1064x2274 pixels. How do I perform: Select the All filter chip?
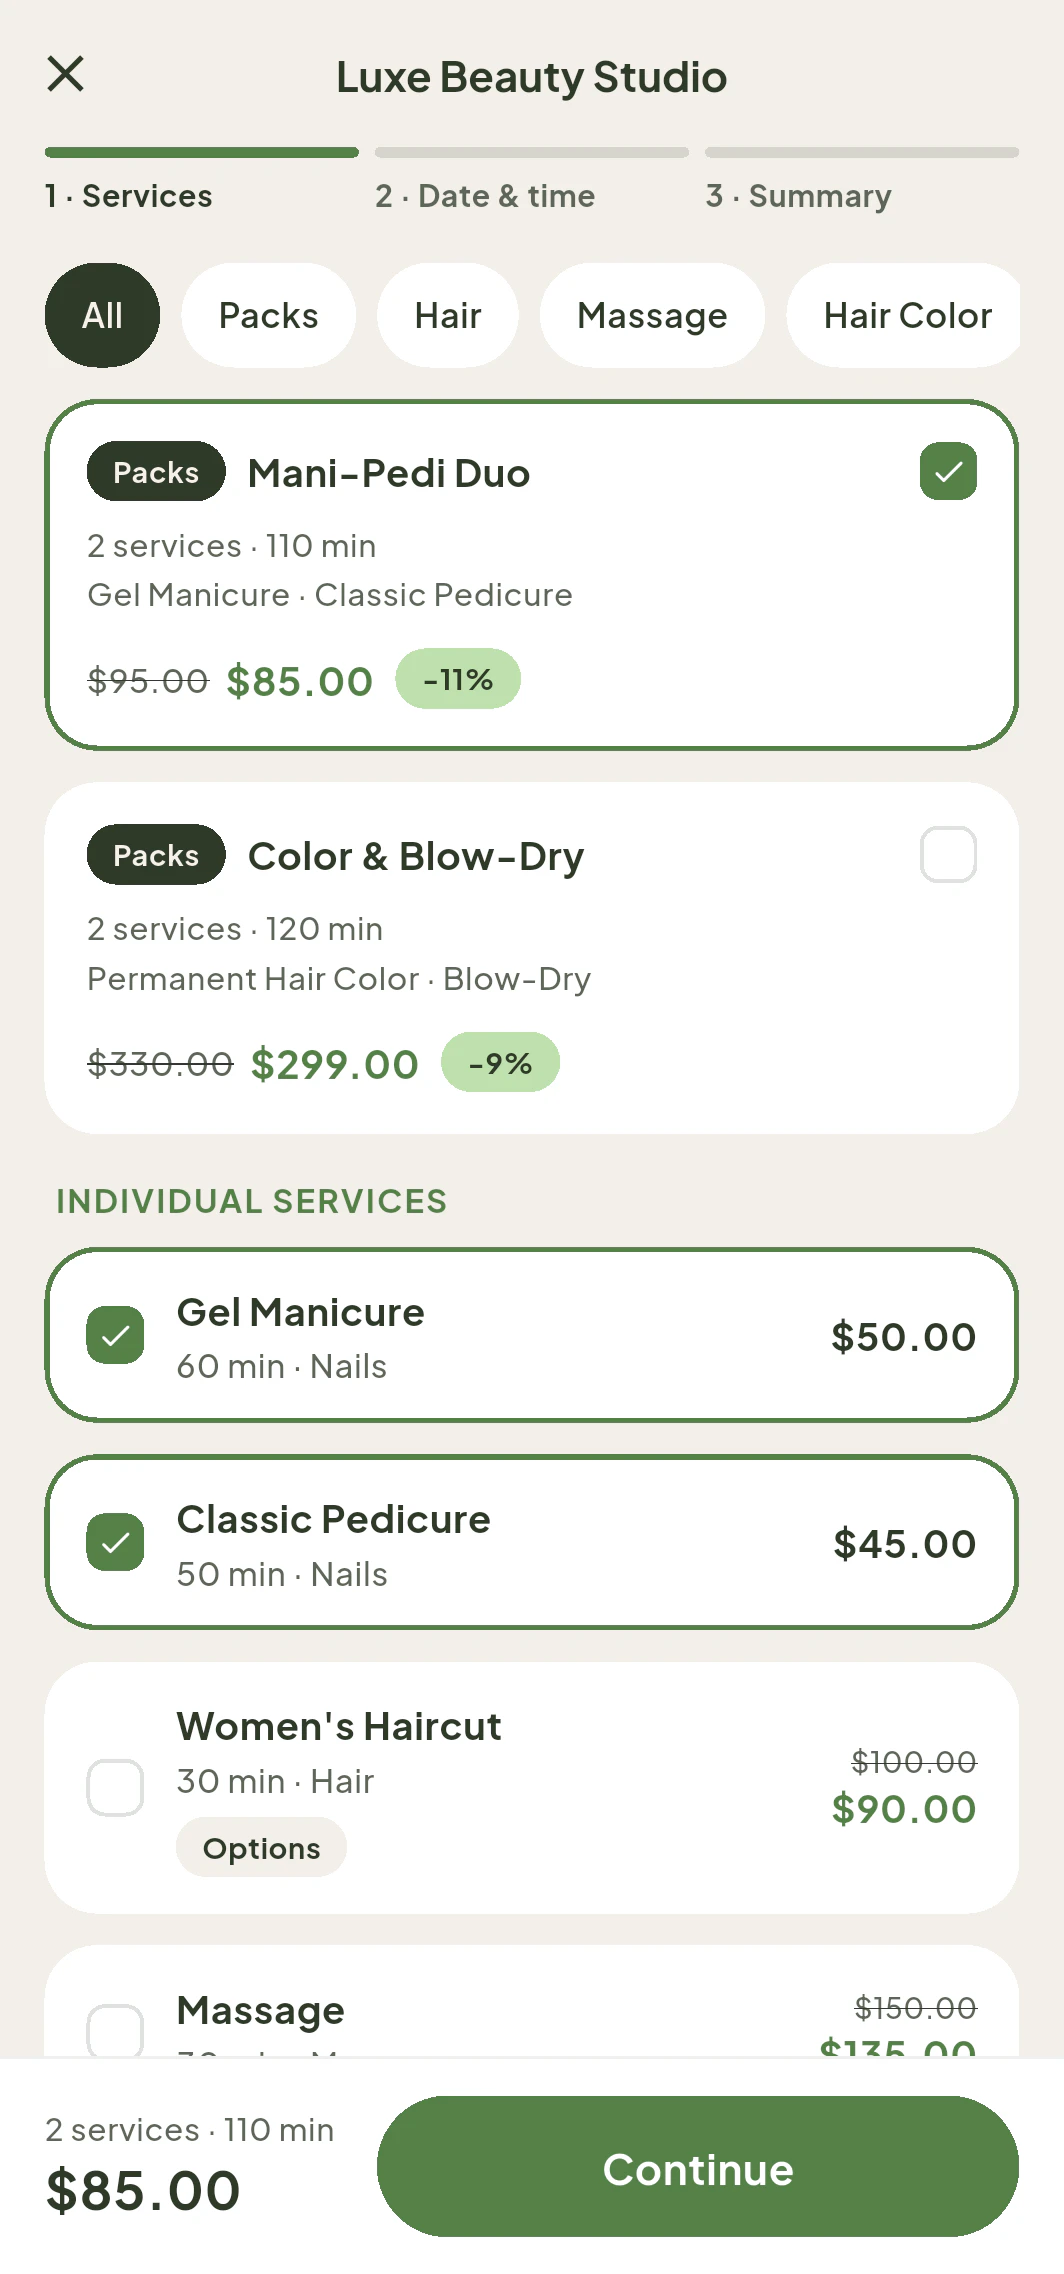pos(102,315)
